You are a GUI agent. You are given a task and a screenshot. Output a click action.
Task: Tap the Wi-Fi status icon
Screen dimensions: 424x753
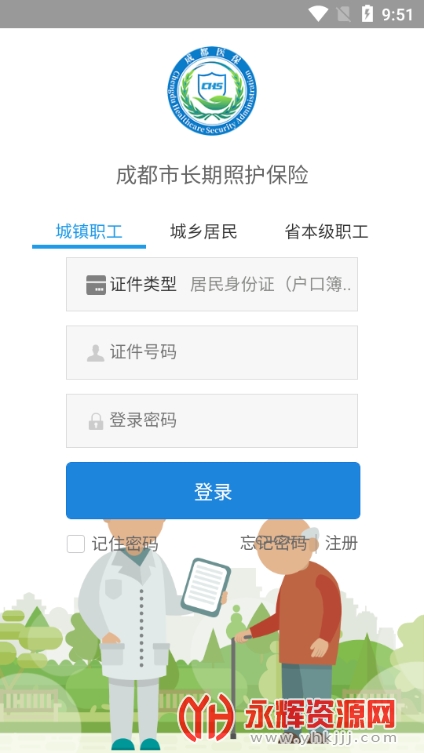318,14
